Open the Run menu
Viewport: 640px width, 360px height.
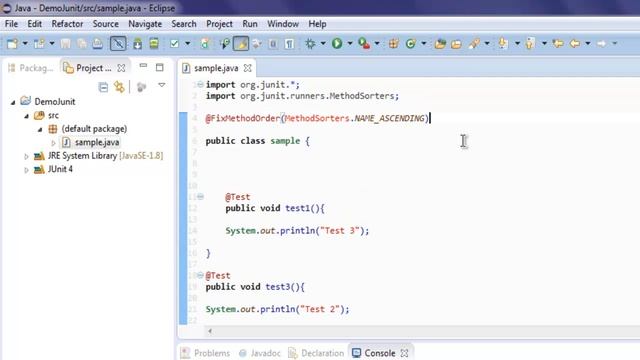point(250,24)
